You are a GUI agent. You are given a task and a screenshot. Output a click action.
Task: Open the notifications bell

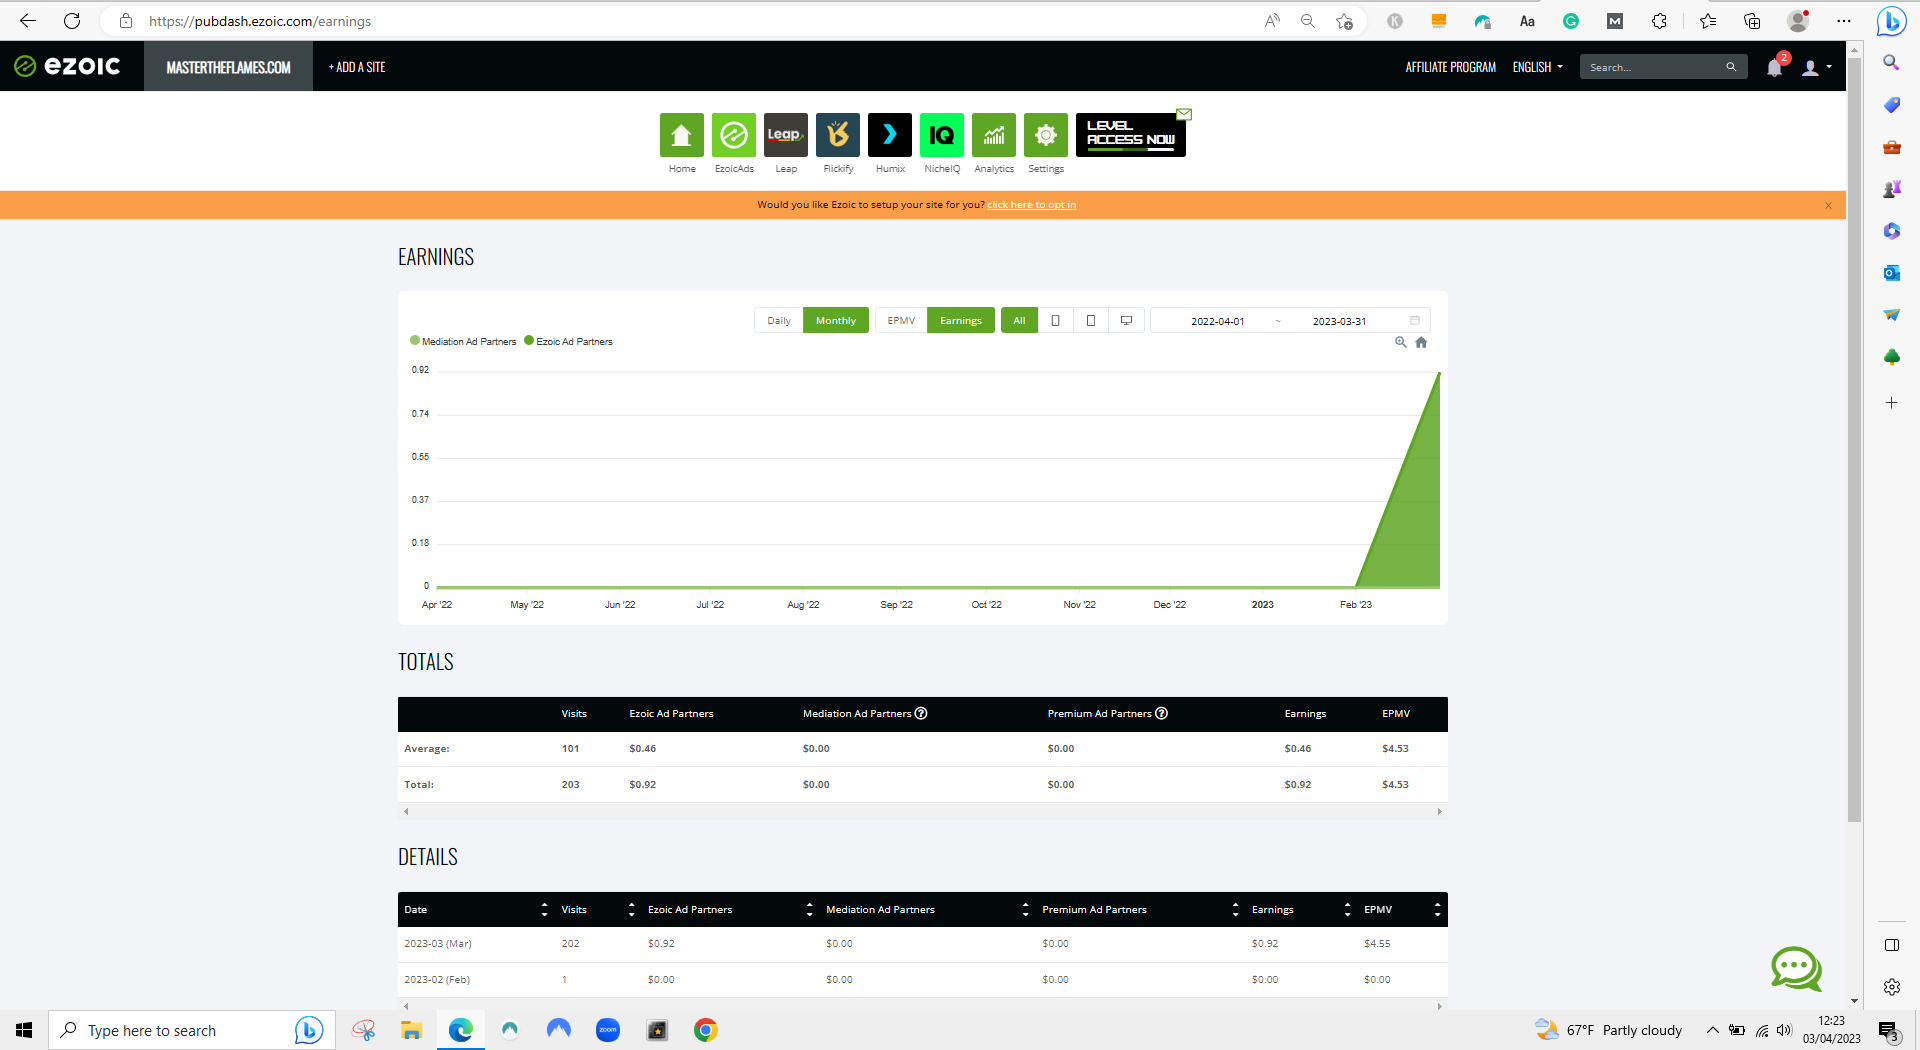pos(1774,67)
